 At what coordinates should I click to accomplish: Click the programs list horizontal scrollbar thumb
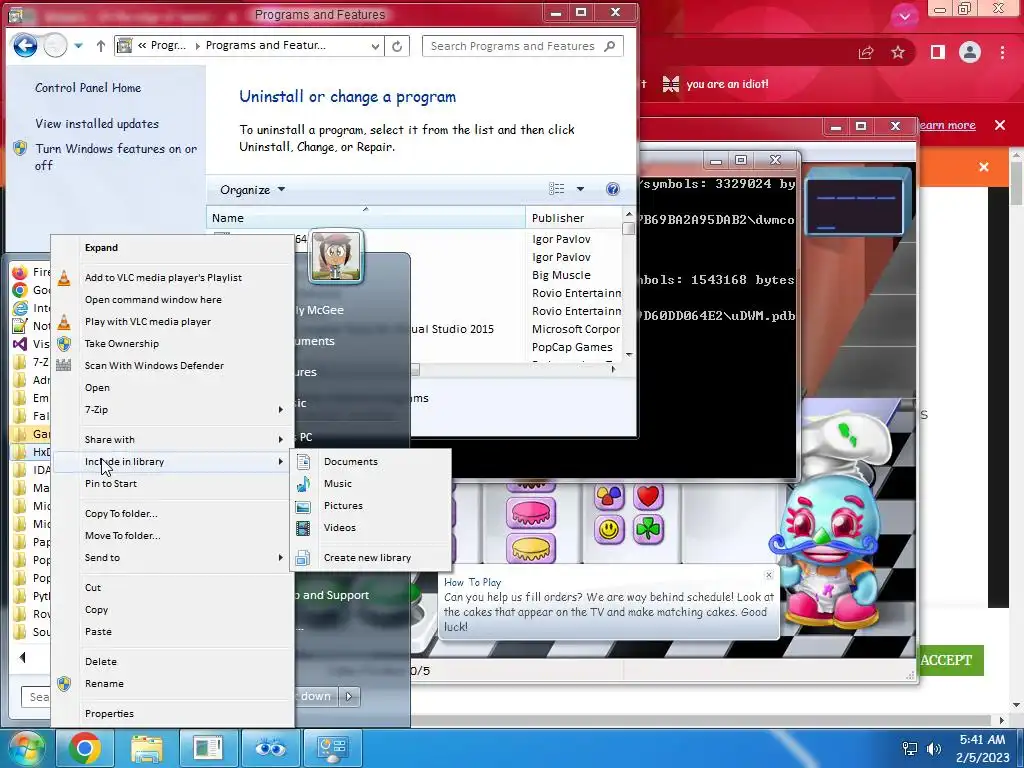click(x=415, y=370)
